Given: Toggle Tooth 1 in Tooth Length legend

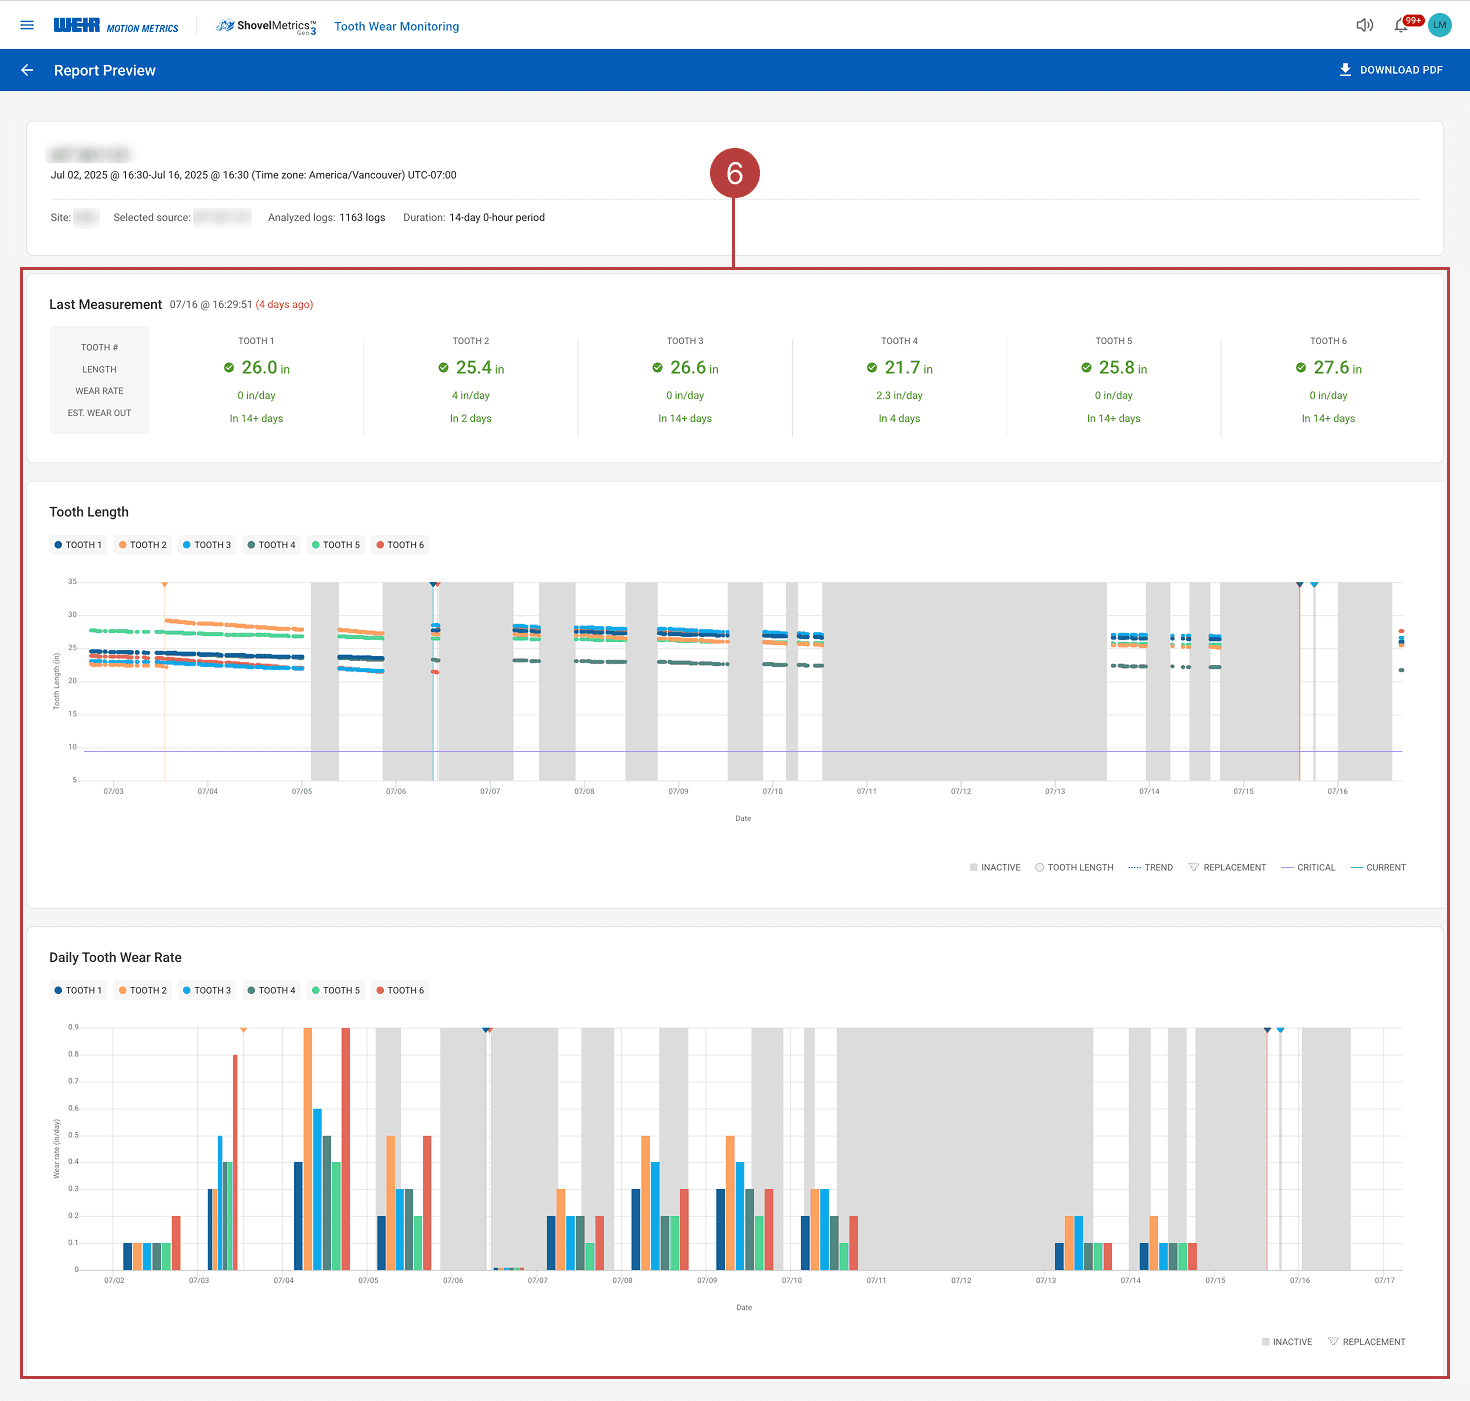Looking at the screenshot, I should pos(78,545).
